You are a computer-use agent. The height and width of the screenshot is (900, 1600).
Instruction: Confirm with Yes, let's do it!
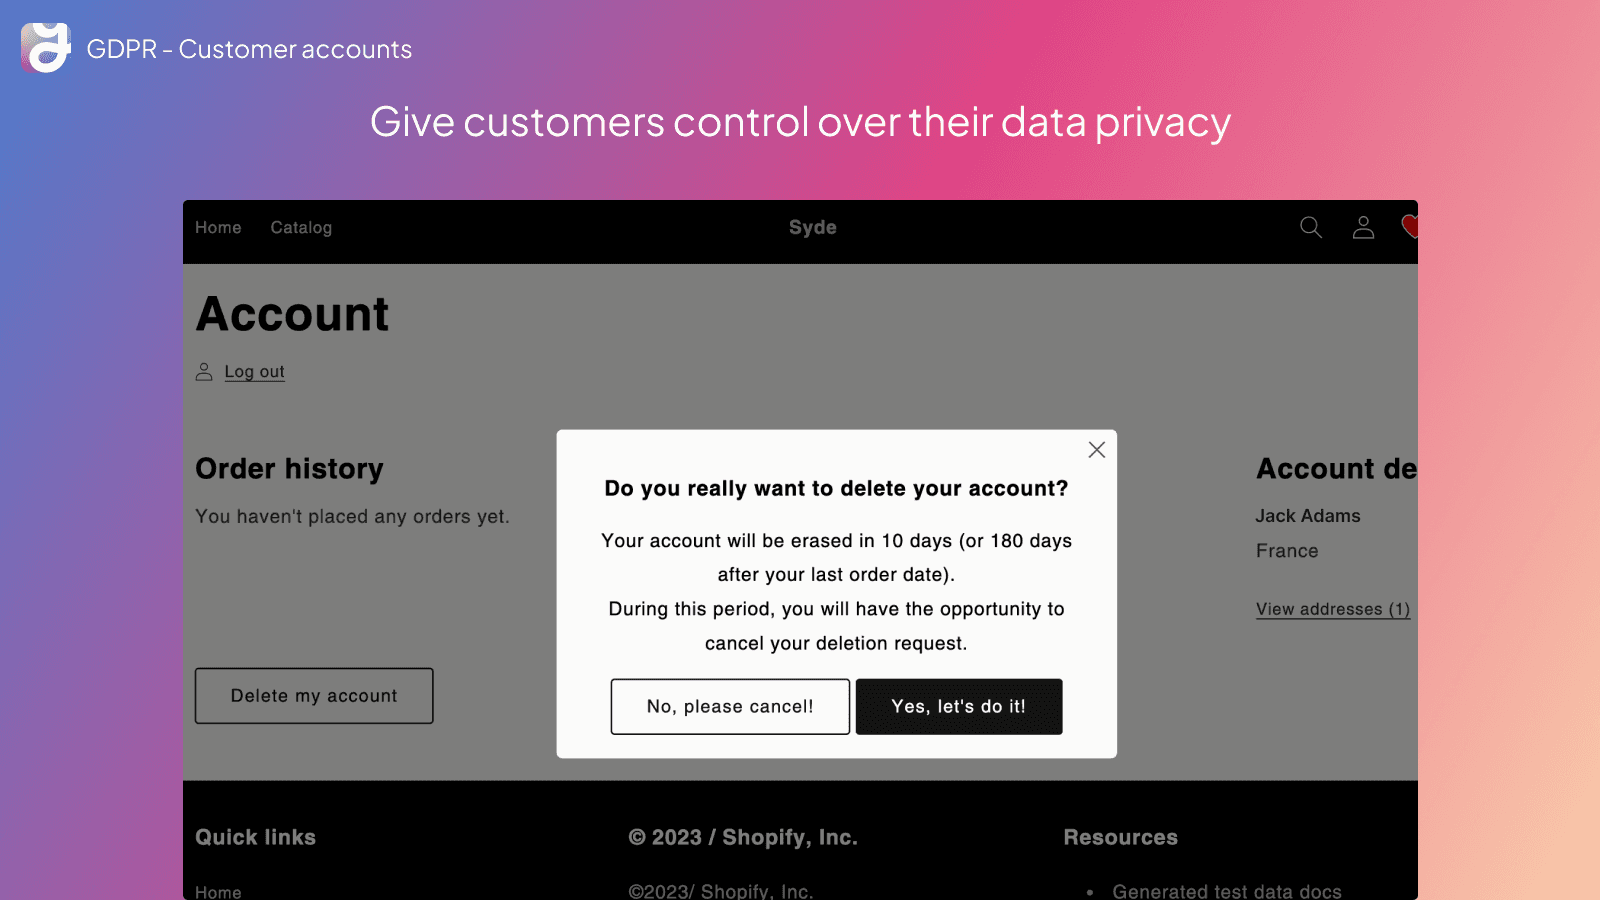coord(958,707)
